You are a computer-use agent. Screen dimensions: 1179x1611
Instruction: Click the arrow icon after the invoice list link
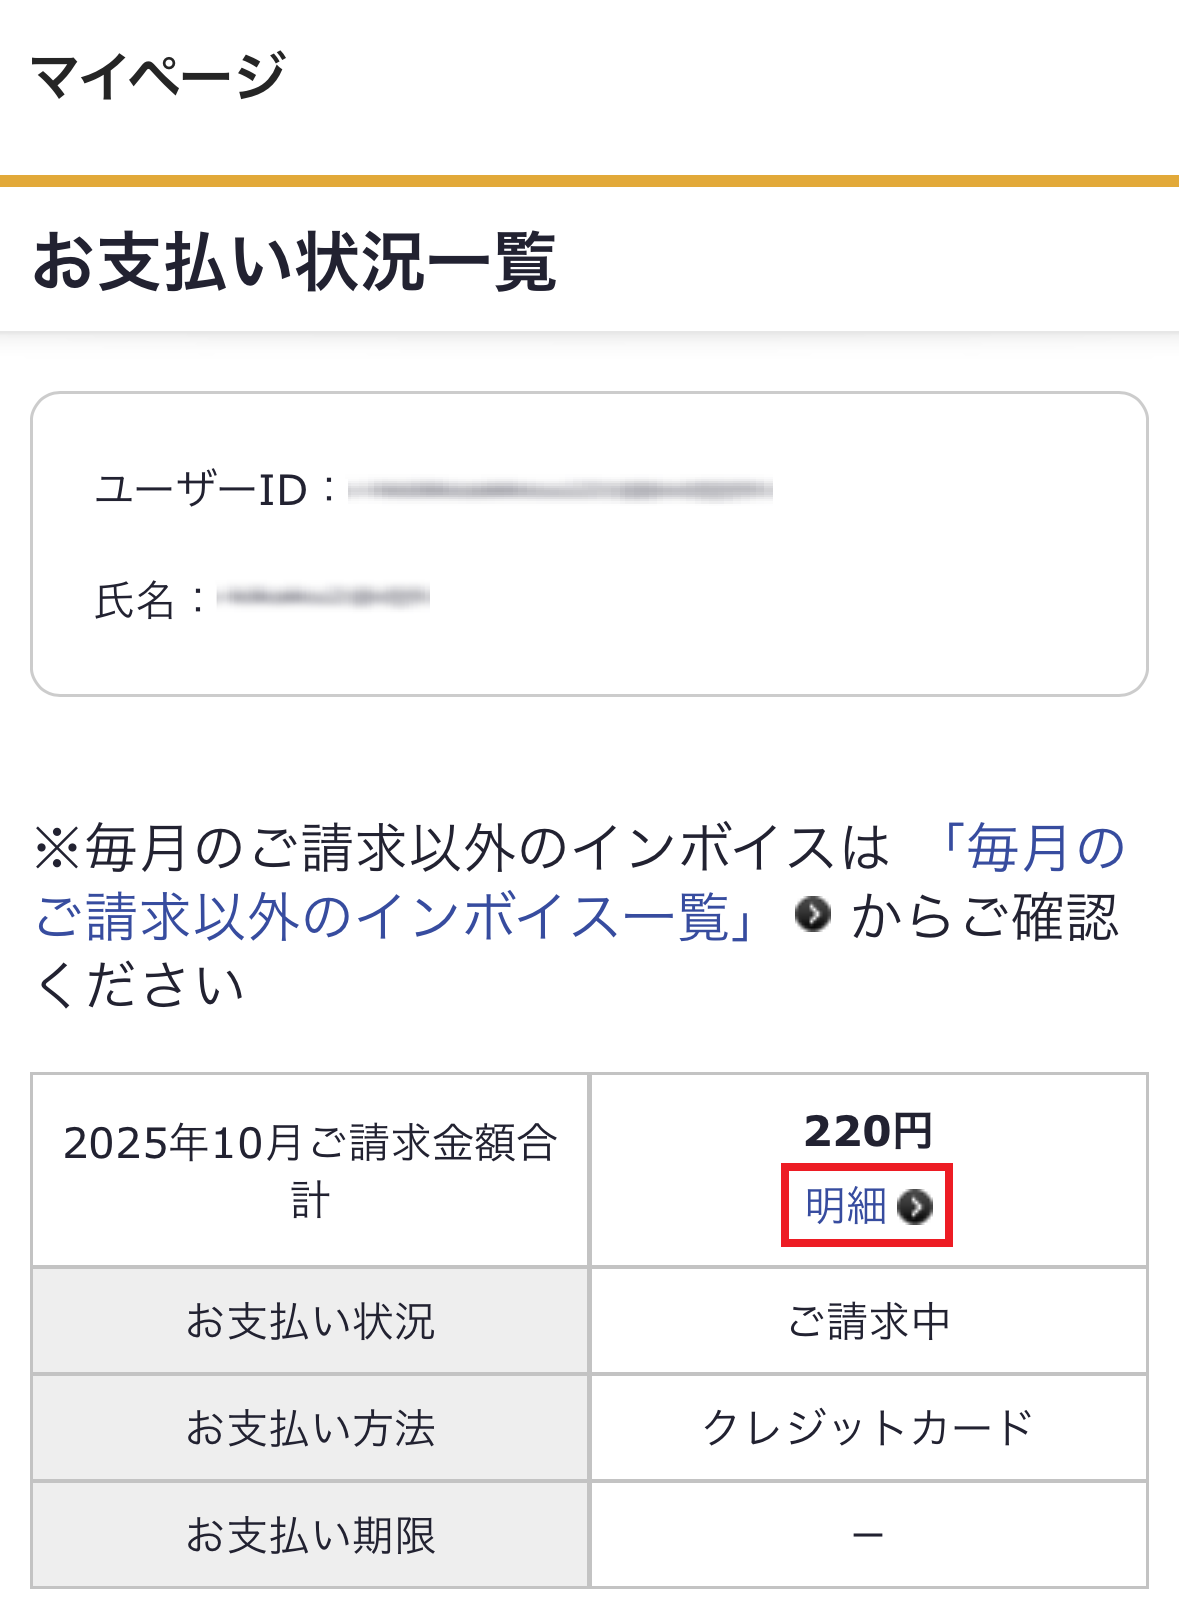813,914
